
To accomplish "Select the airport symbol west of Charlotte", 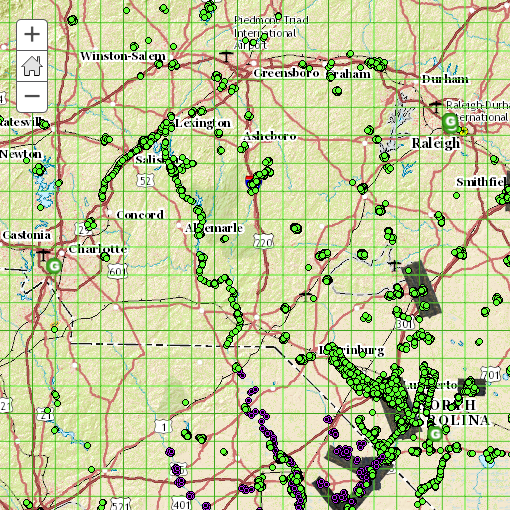I will point(43,255).
